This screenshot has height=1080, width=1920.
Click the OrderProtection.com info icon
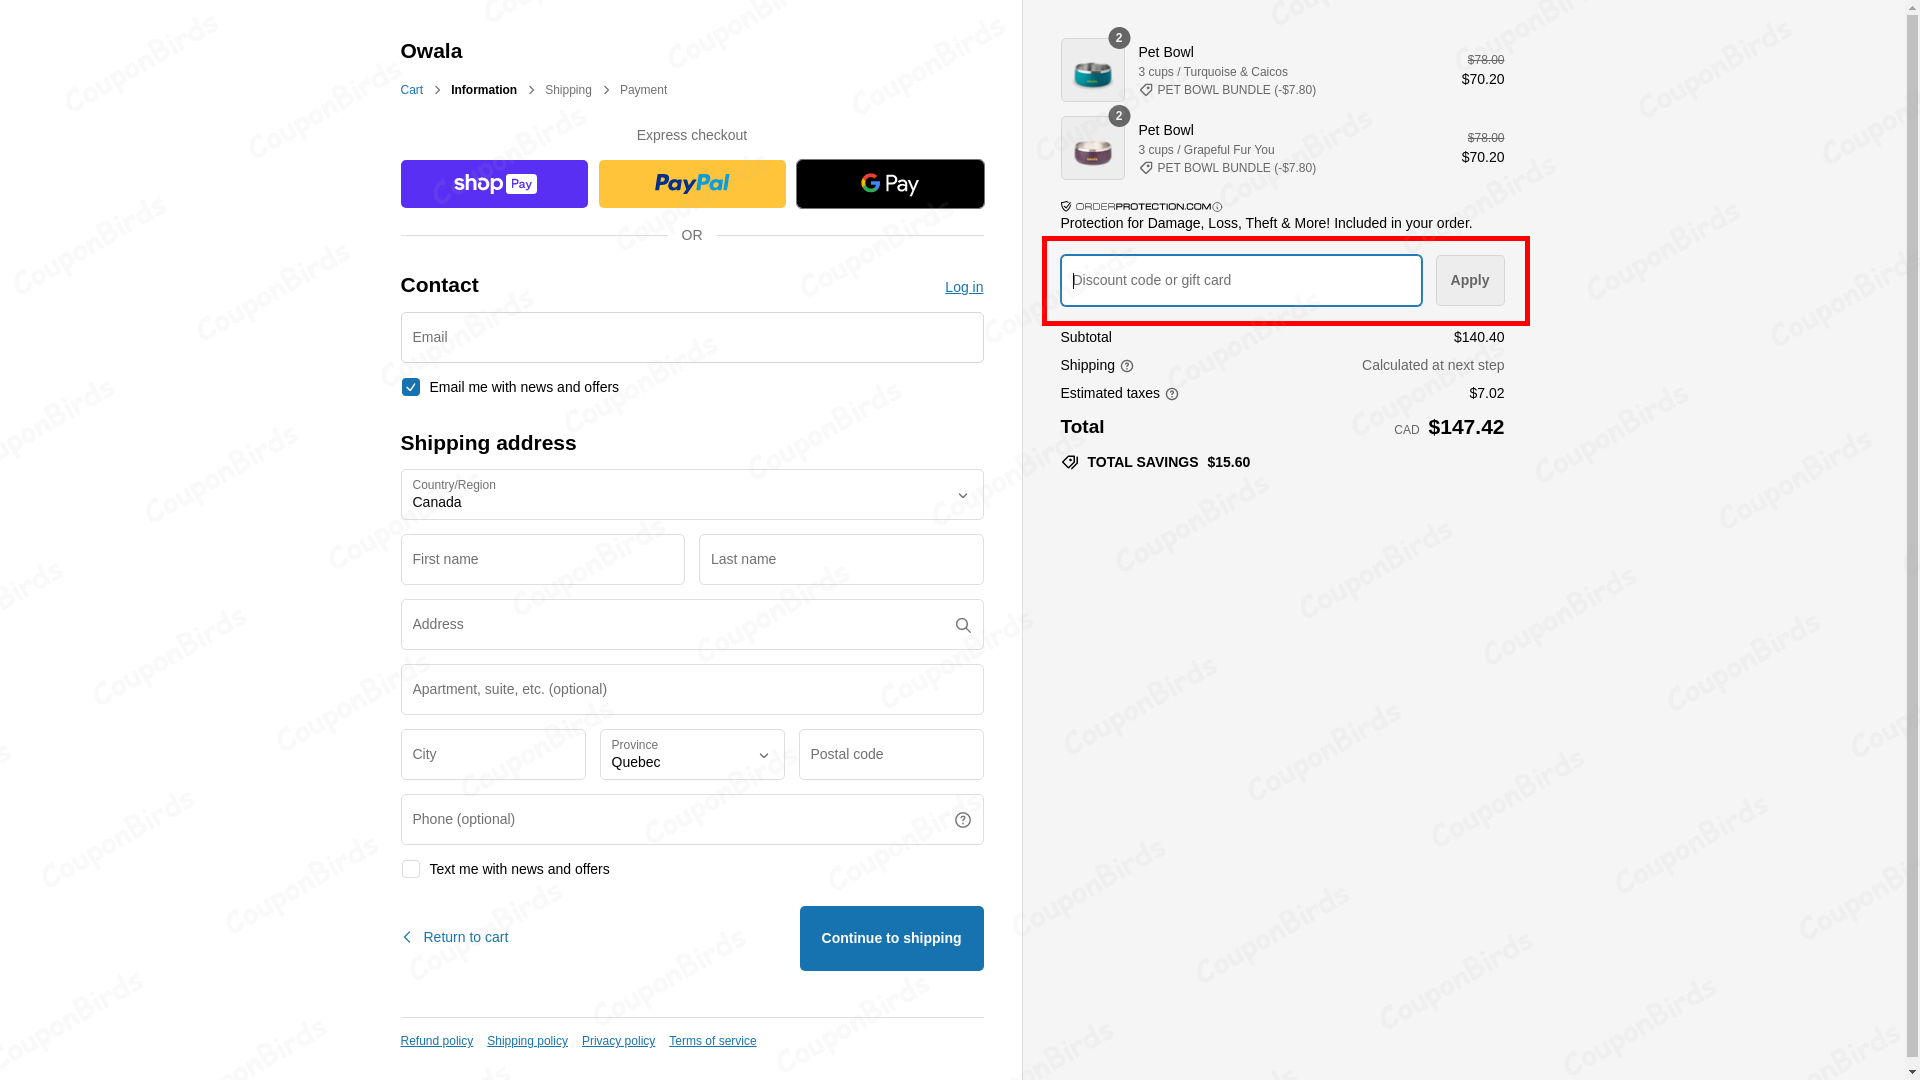click(1217, 207)
